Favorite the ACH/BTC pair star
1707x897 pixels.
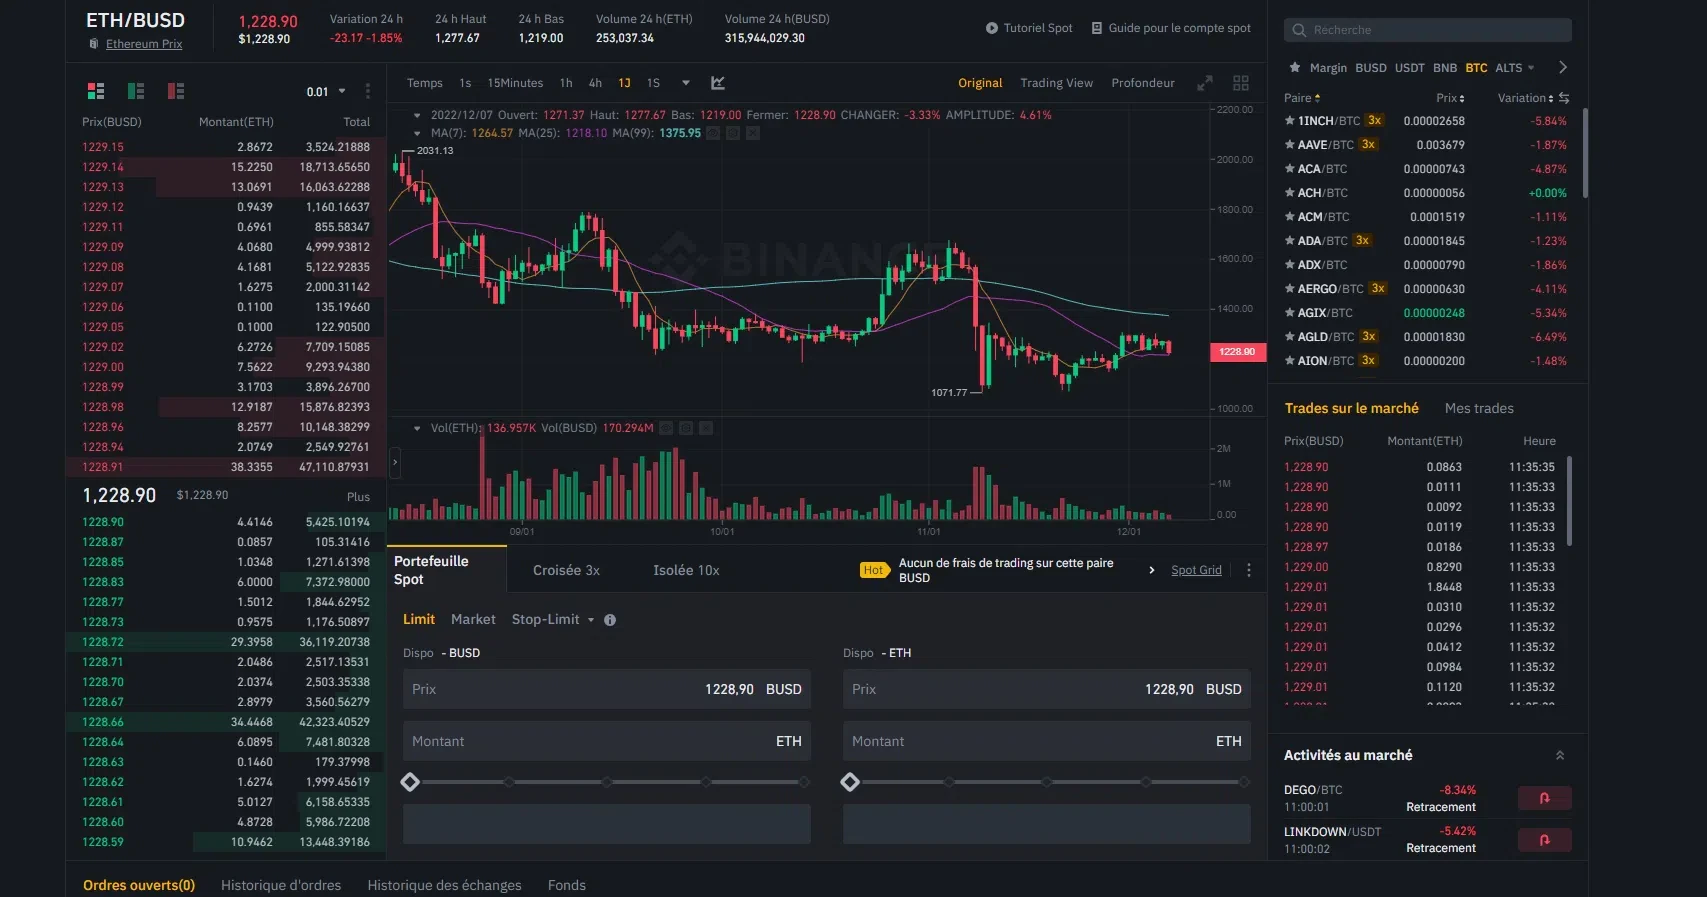tap(1290, 193)
